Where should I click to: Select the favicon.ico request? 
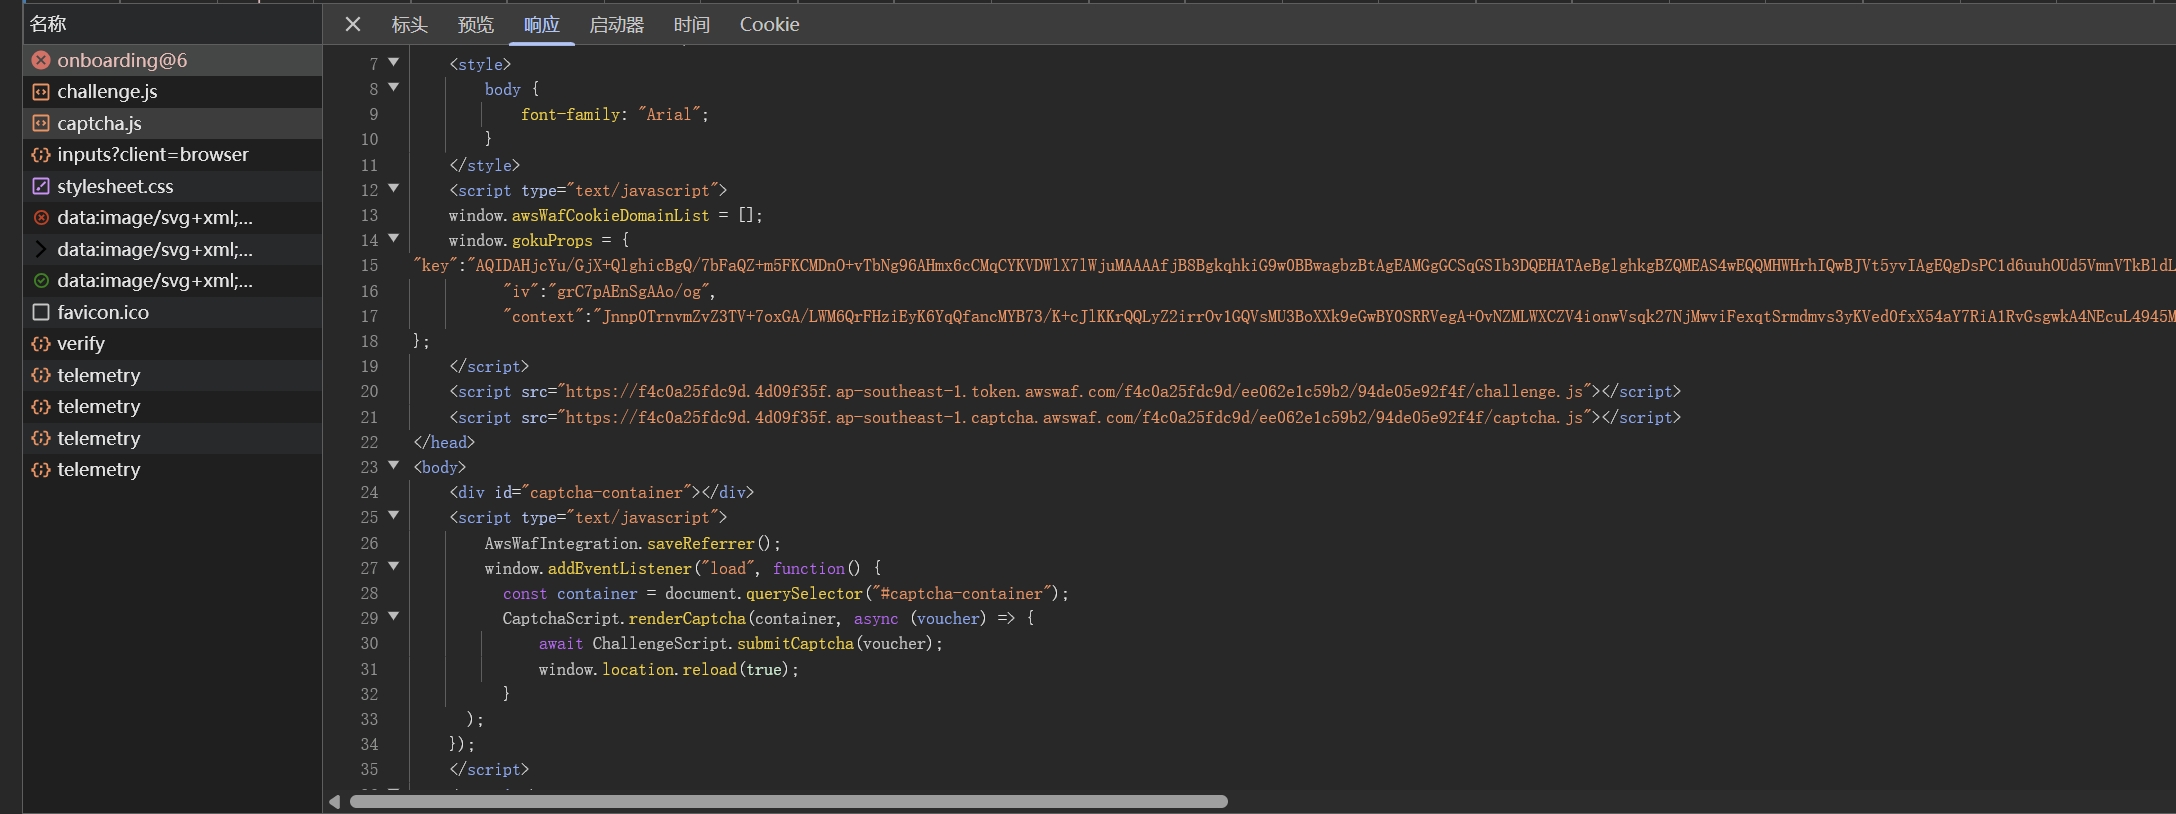[172, 312]
